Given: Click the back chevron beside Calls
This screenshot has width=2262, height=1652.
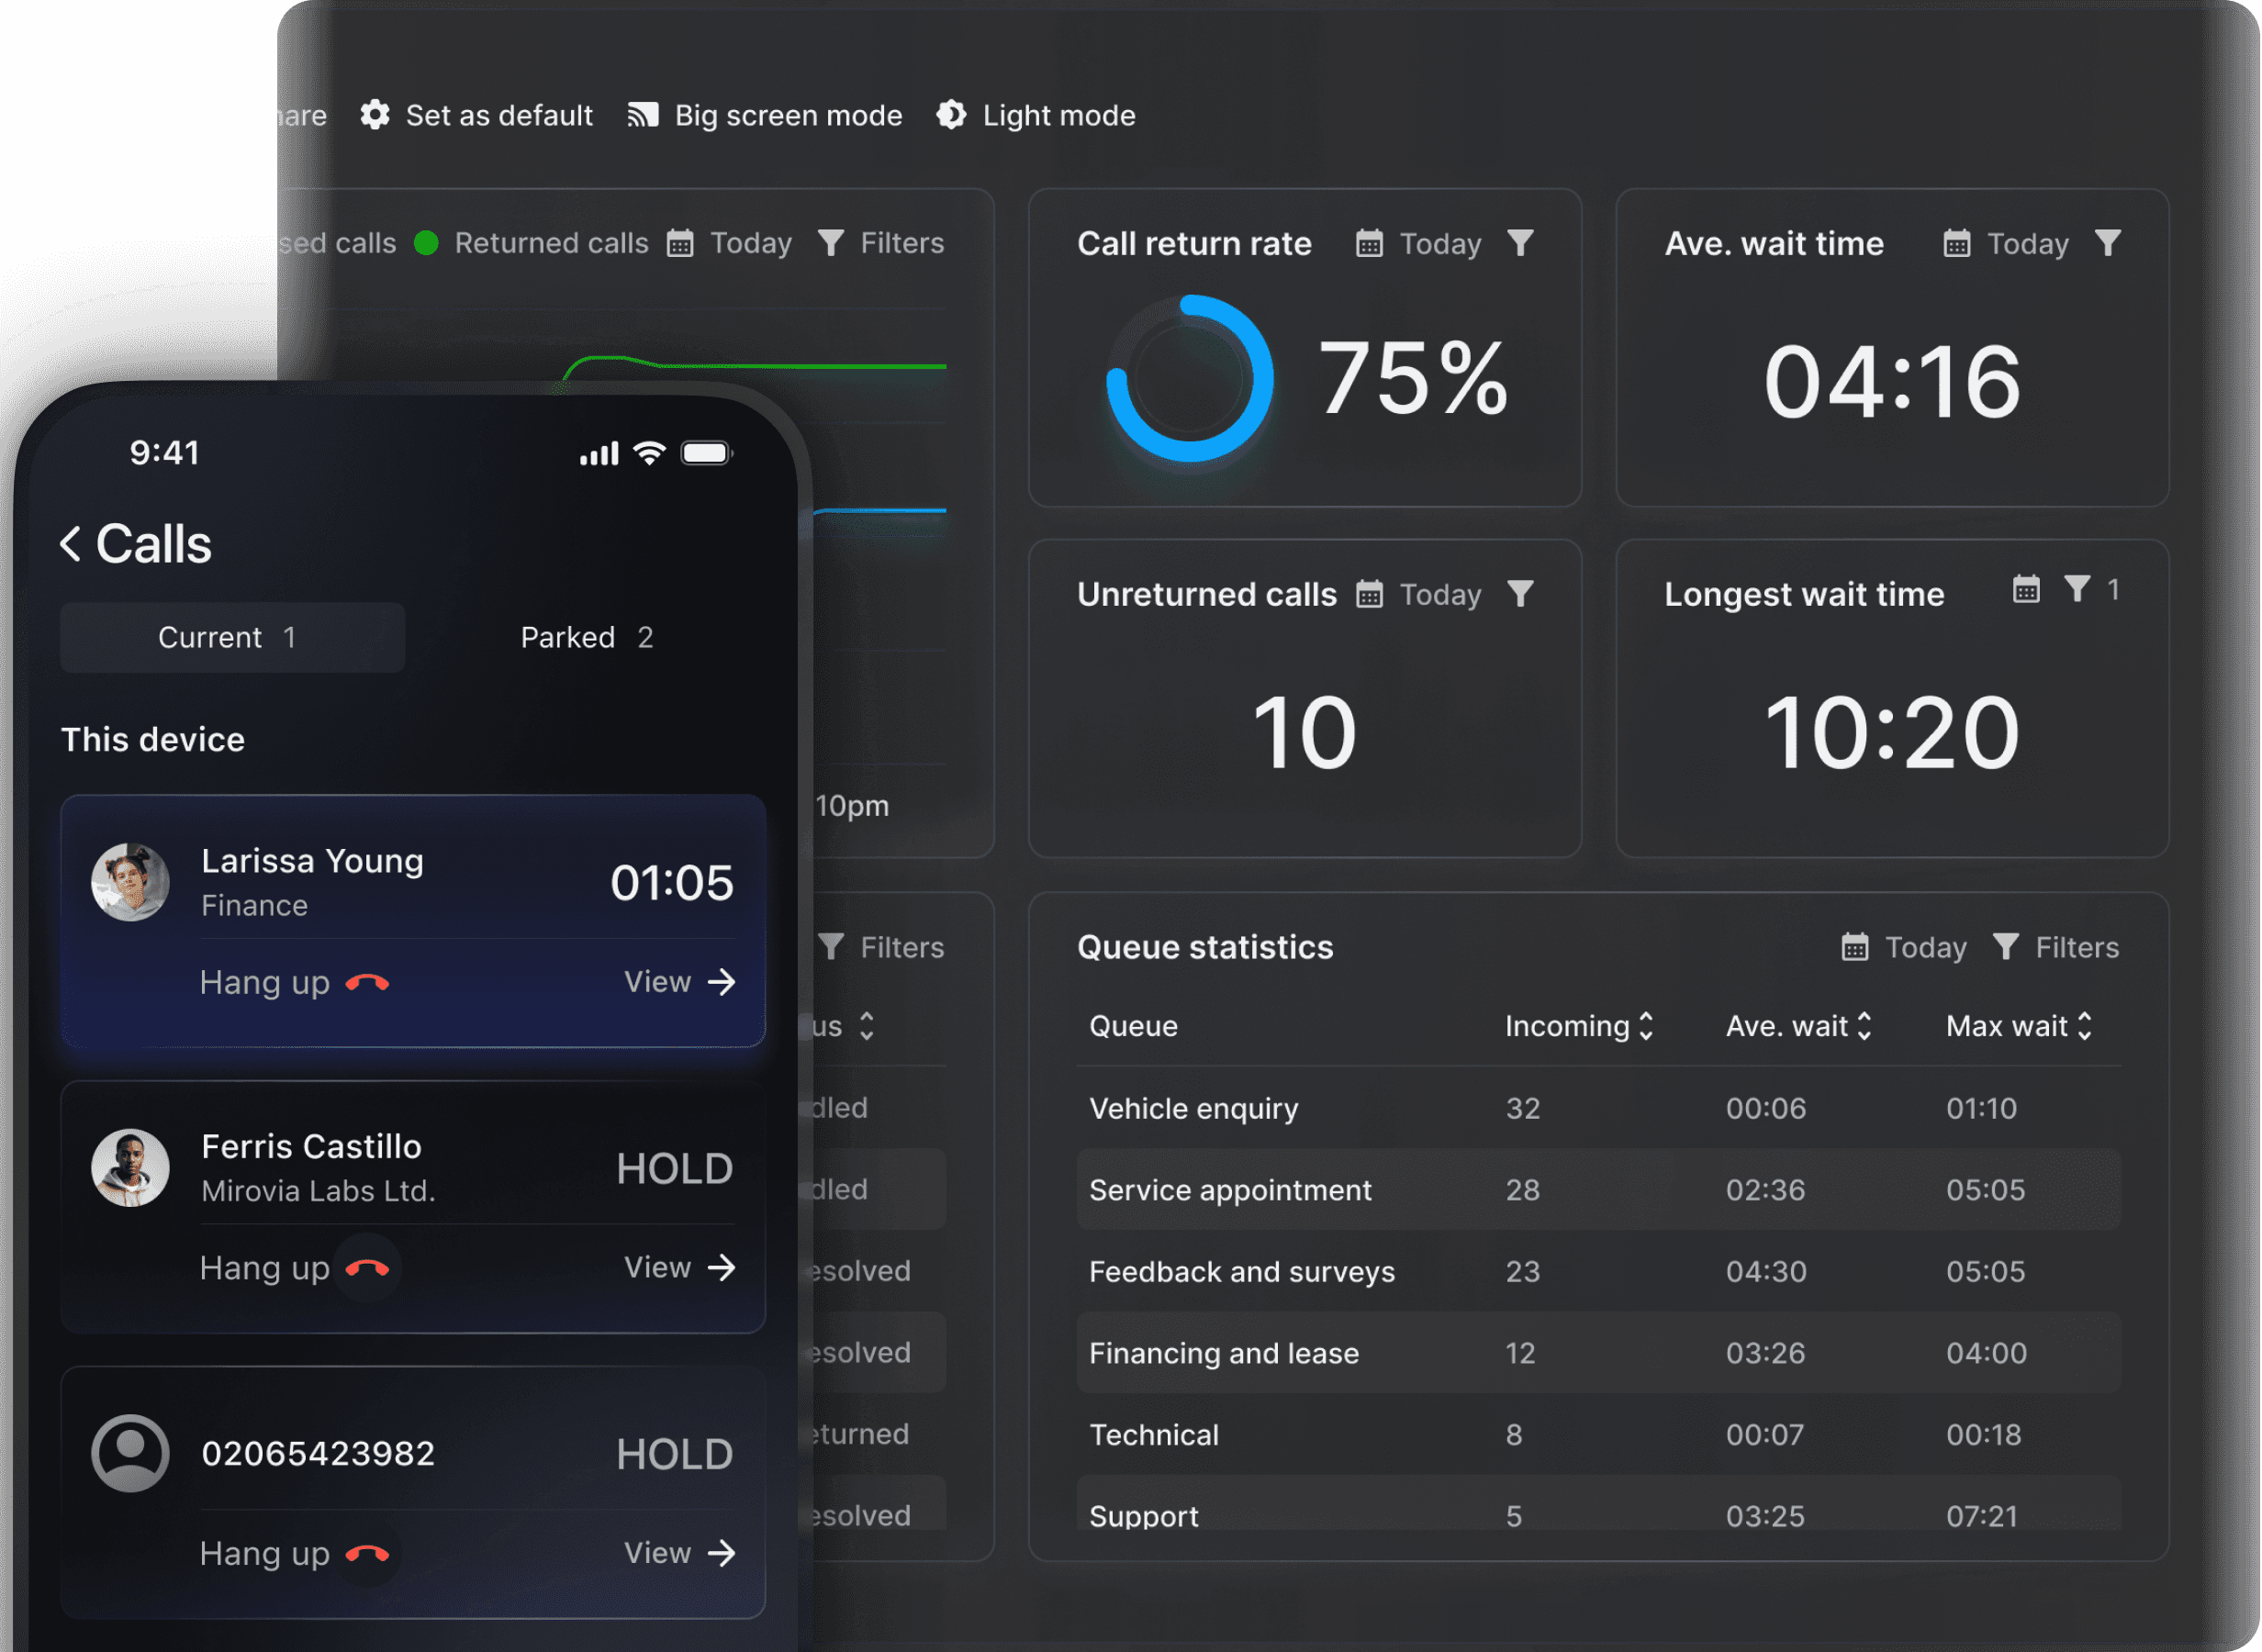Looking at the screenshot, I should 70,544.
